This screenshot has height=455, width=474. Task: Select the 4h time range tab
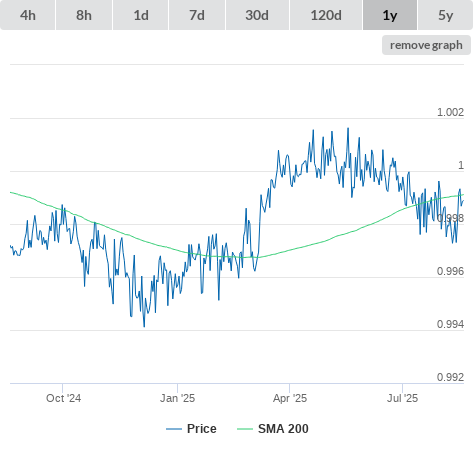[x=28, y=15]
